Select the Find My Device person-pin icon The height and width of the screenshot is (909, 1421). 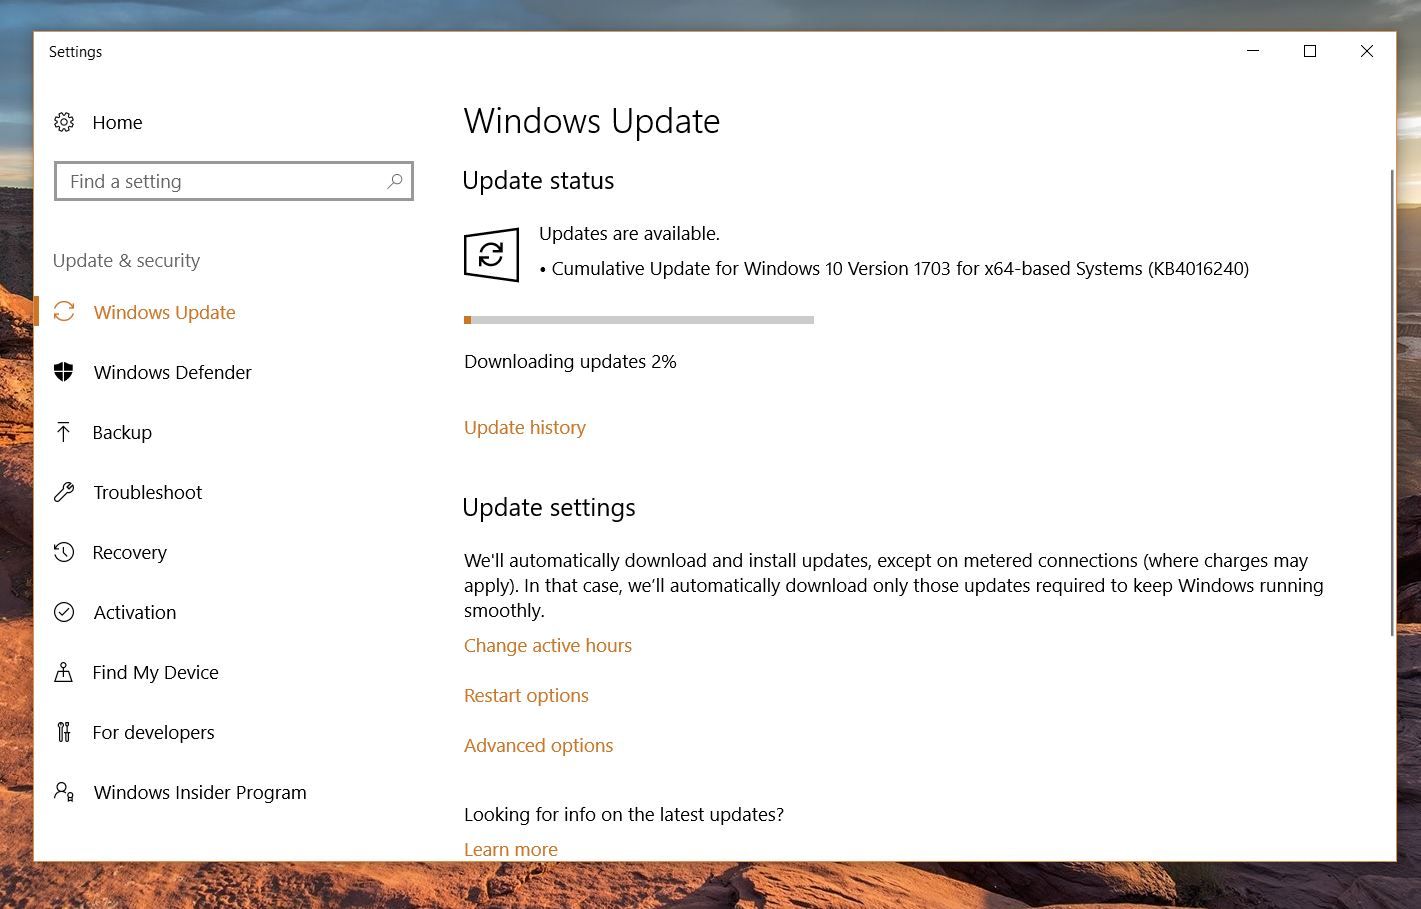(64, 672)
